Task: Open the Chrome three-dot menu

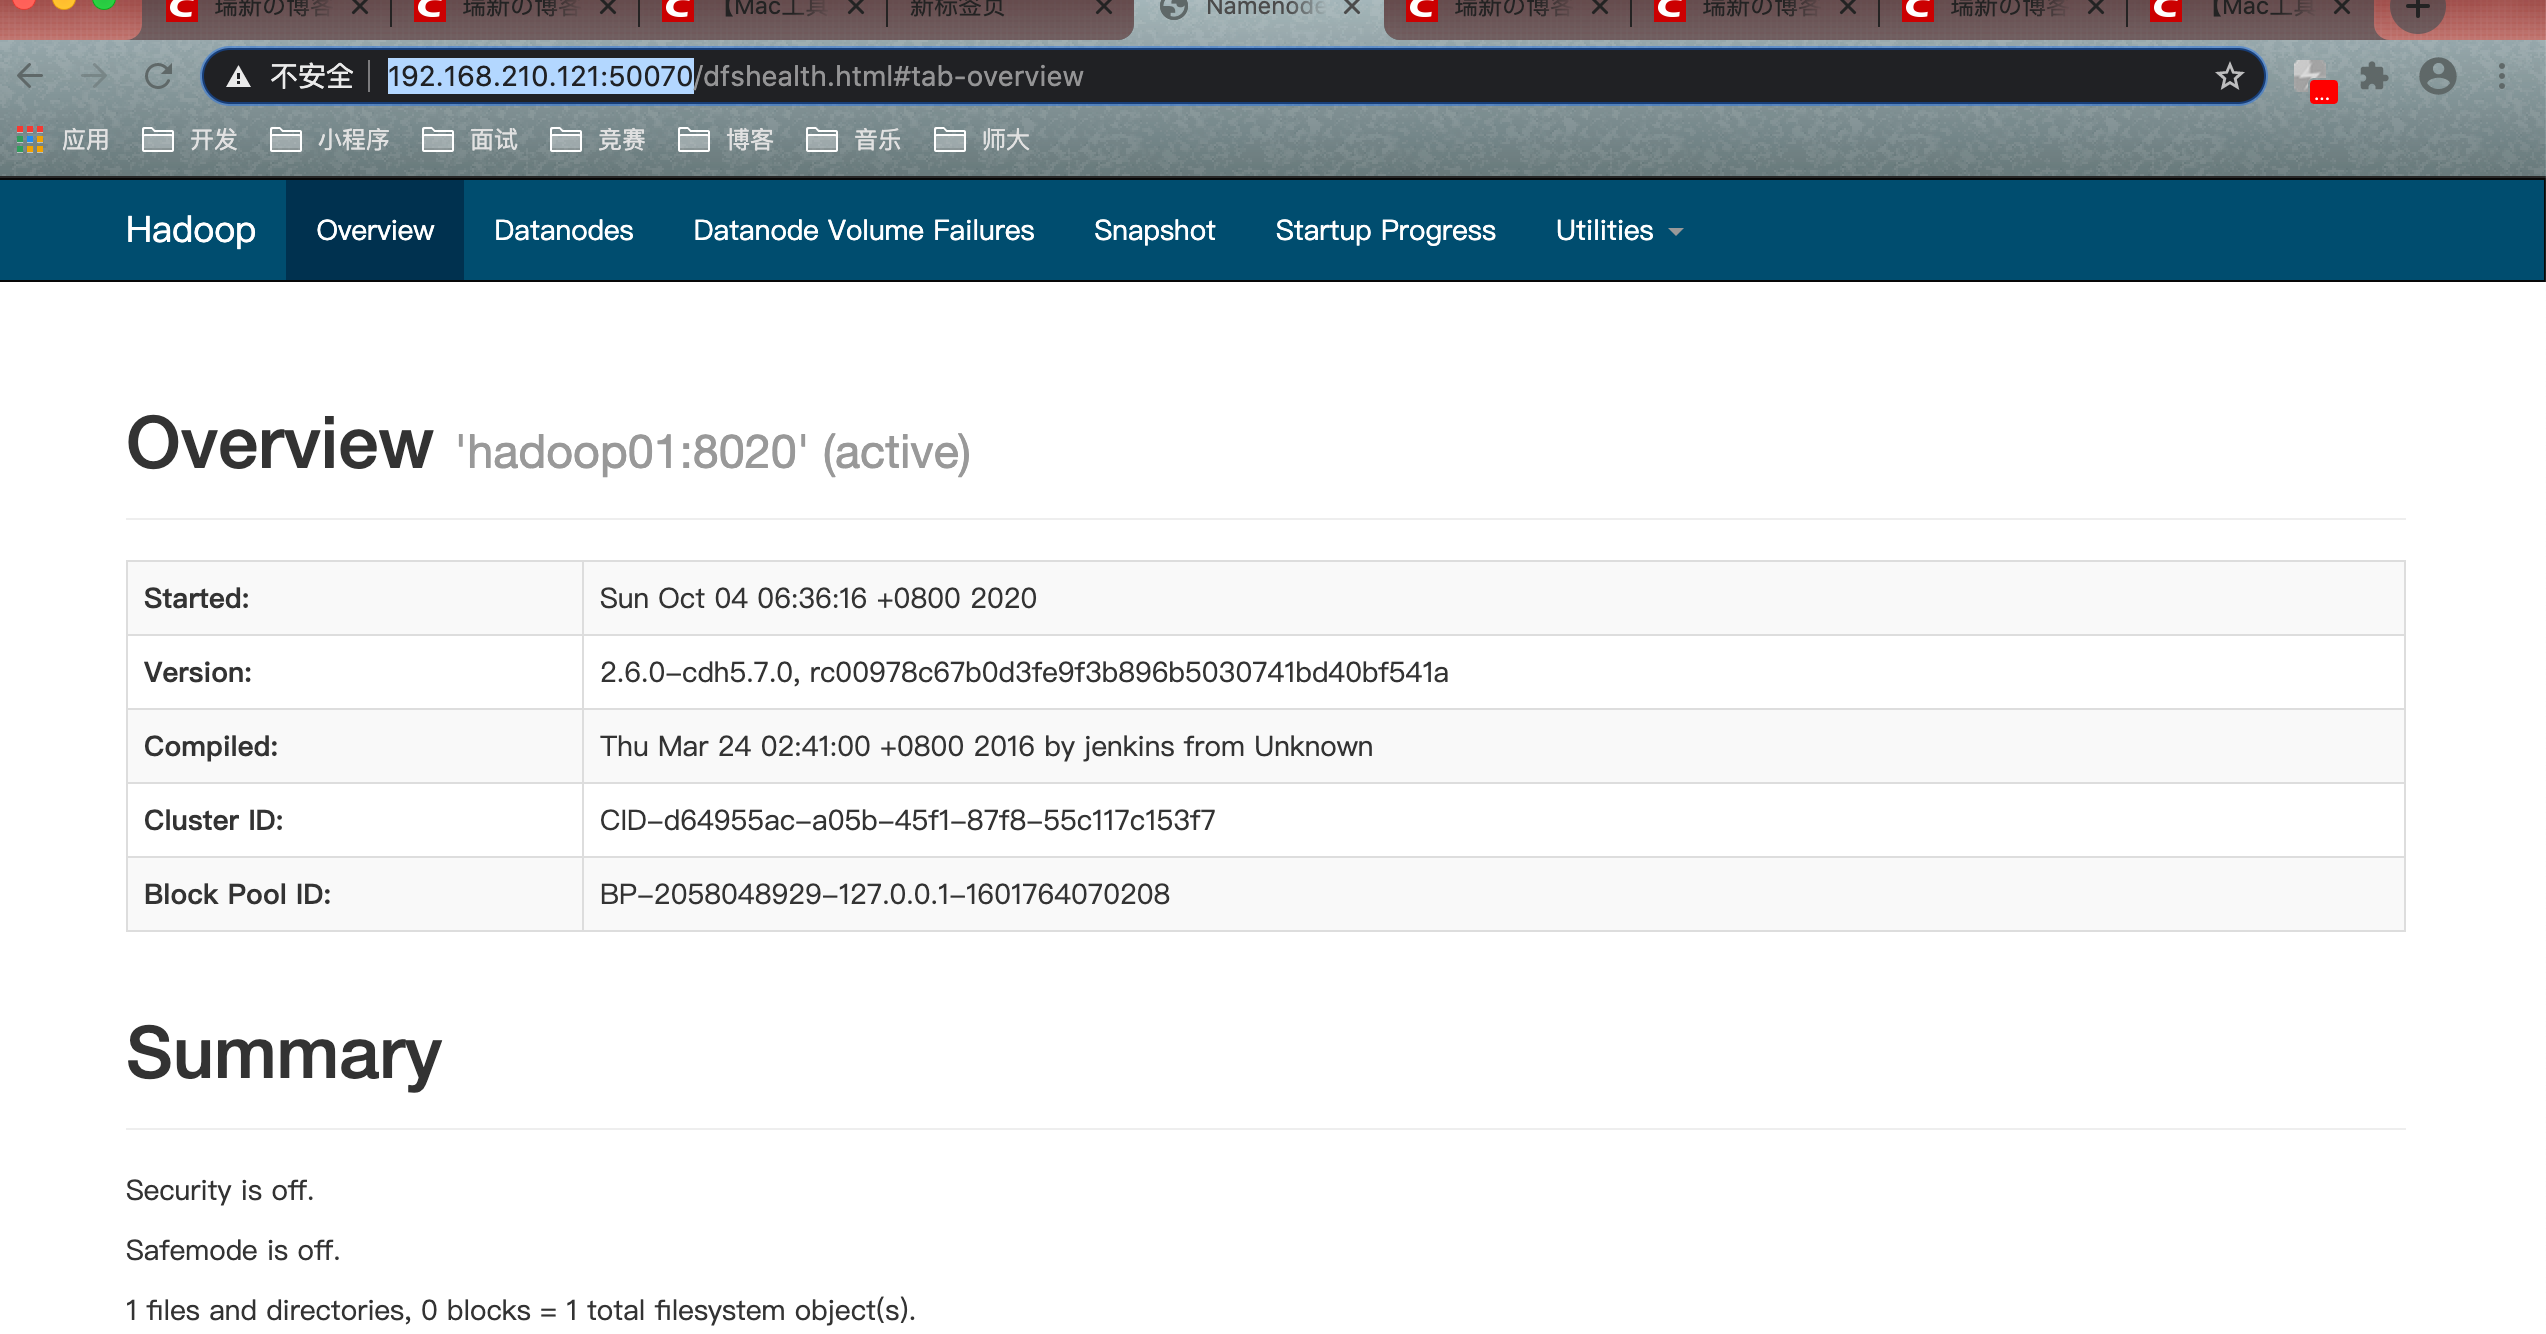Action: (2502, 76)
